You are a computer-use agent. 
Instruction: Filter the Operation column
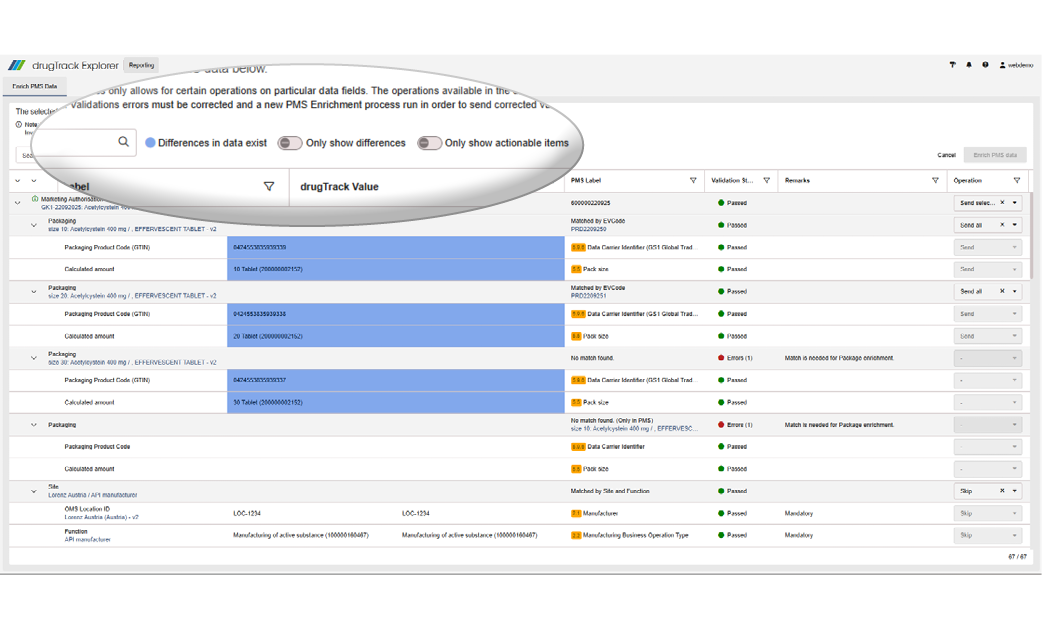1017,181
